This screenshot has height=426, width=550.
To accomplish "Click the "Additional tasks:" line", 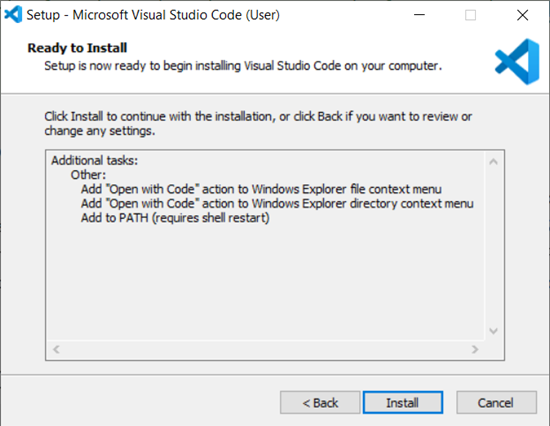I will click(x=95, y=160).
